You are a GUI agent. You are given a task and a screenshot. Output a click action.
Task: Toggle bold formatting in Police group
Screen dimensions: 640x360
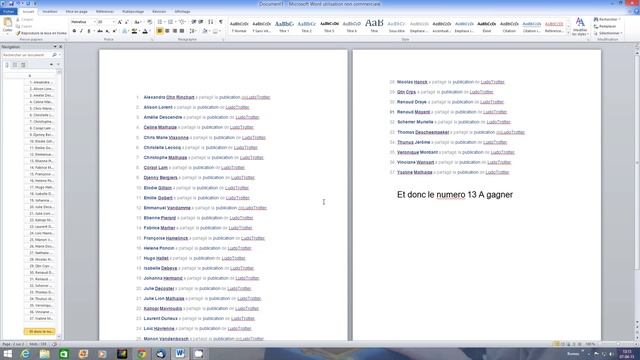74,31
